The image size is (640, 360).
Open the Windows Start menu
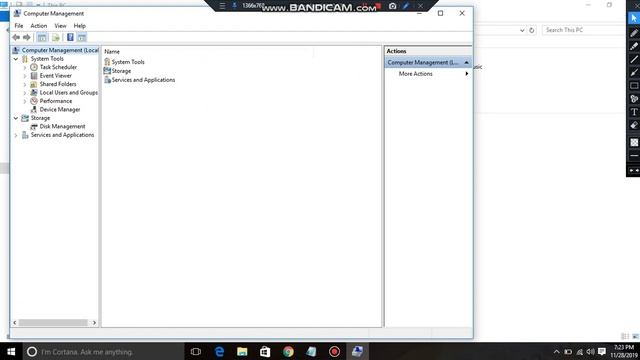[11, 351]
